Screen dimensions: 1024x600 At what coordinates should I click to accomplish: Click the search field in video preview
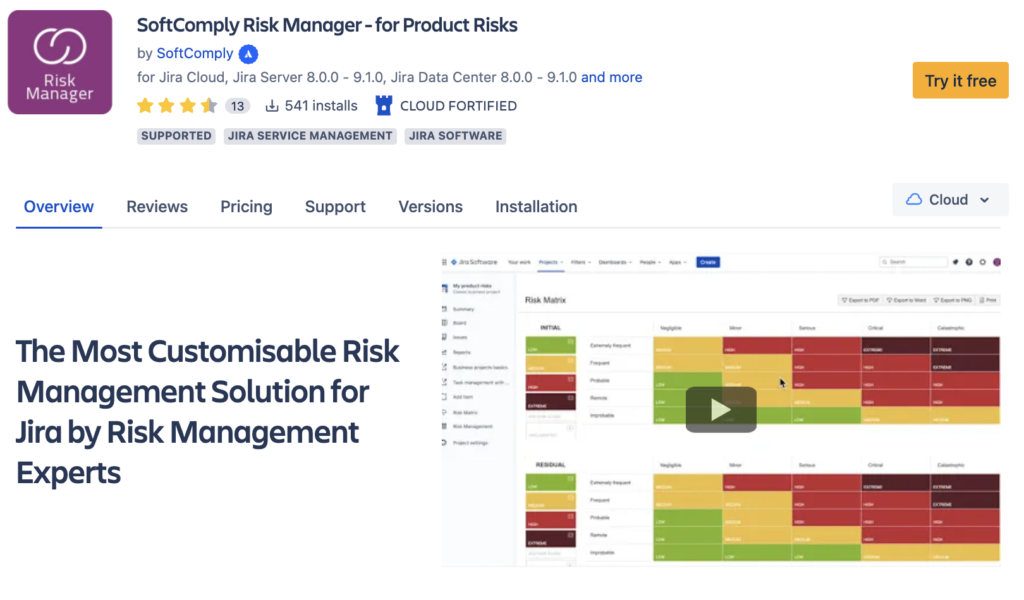(914, 262)
